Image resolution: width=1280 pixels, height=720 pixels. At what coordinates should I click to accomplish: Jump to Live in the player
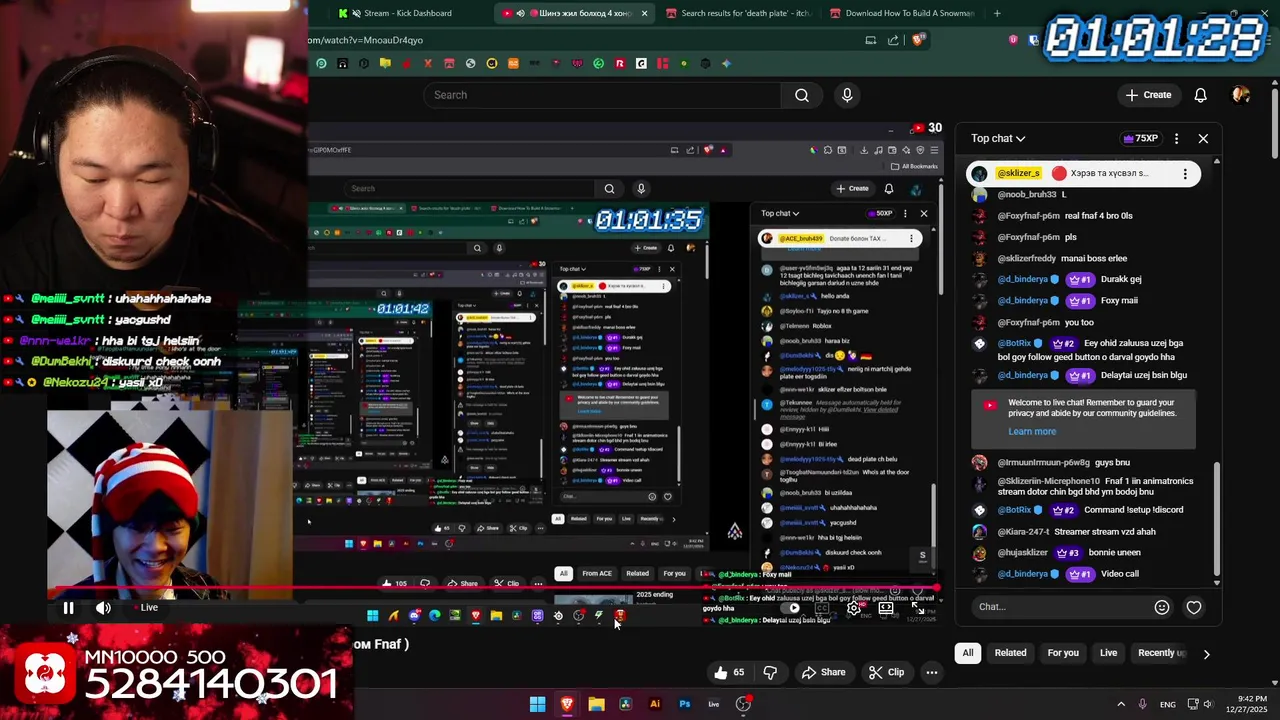click(x=149, y=608)
